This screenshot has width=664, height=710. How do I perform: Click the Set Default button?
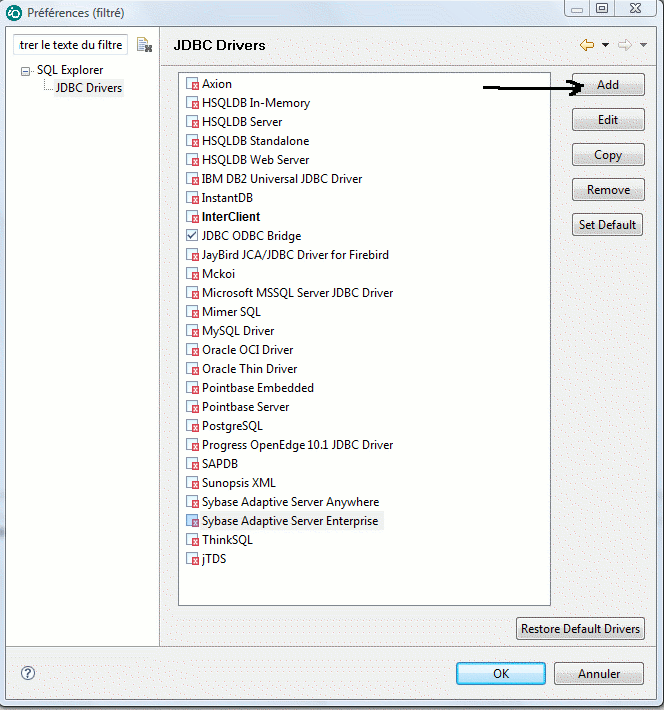coord(607,225)
